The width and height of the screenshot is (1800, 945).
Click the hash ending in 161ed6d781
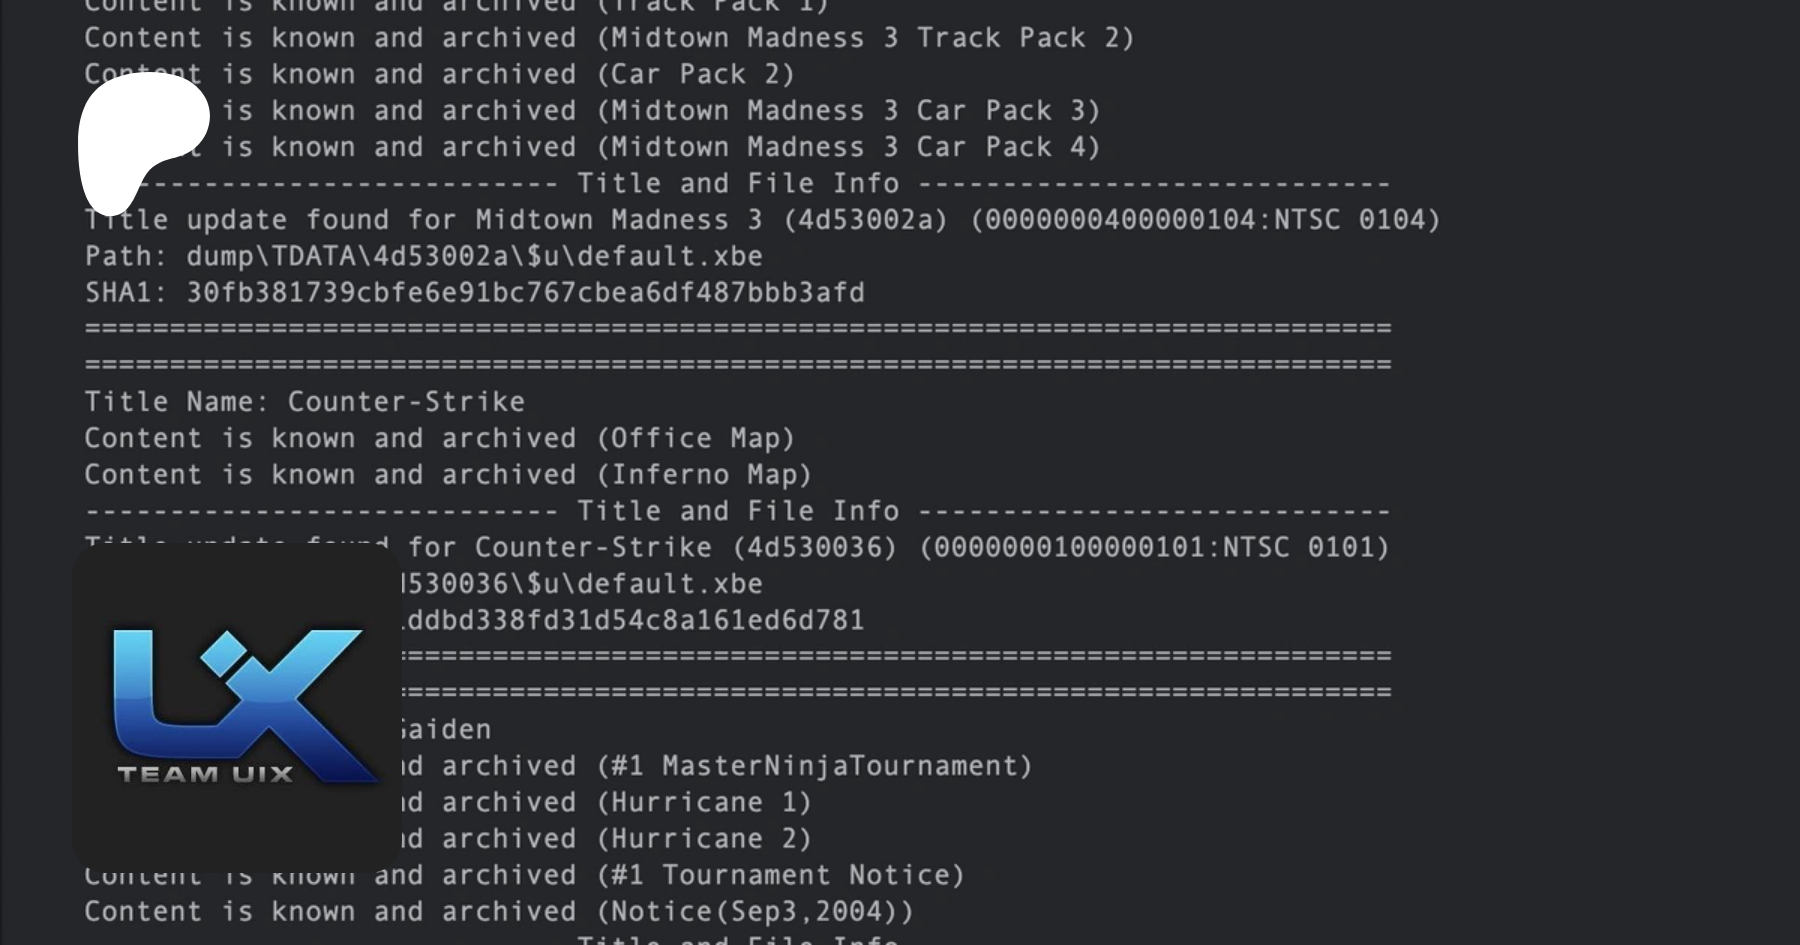coord(634,620)
